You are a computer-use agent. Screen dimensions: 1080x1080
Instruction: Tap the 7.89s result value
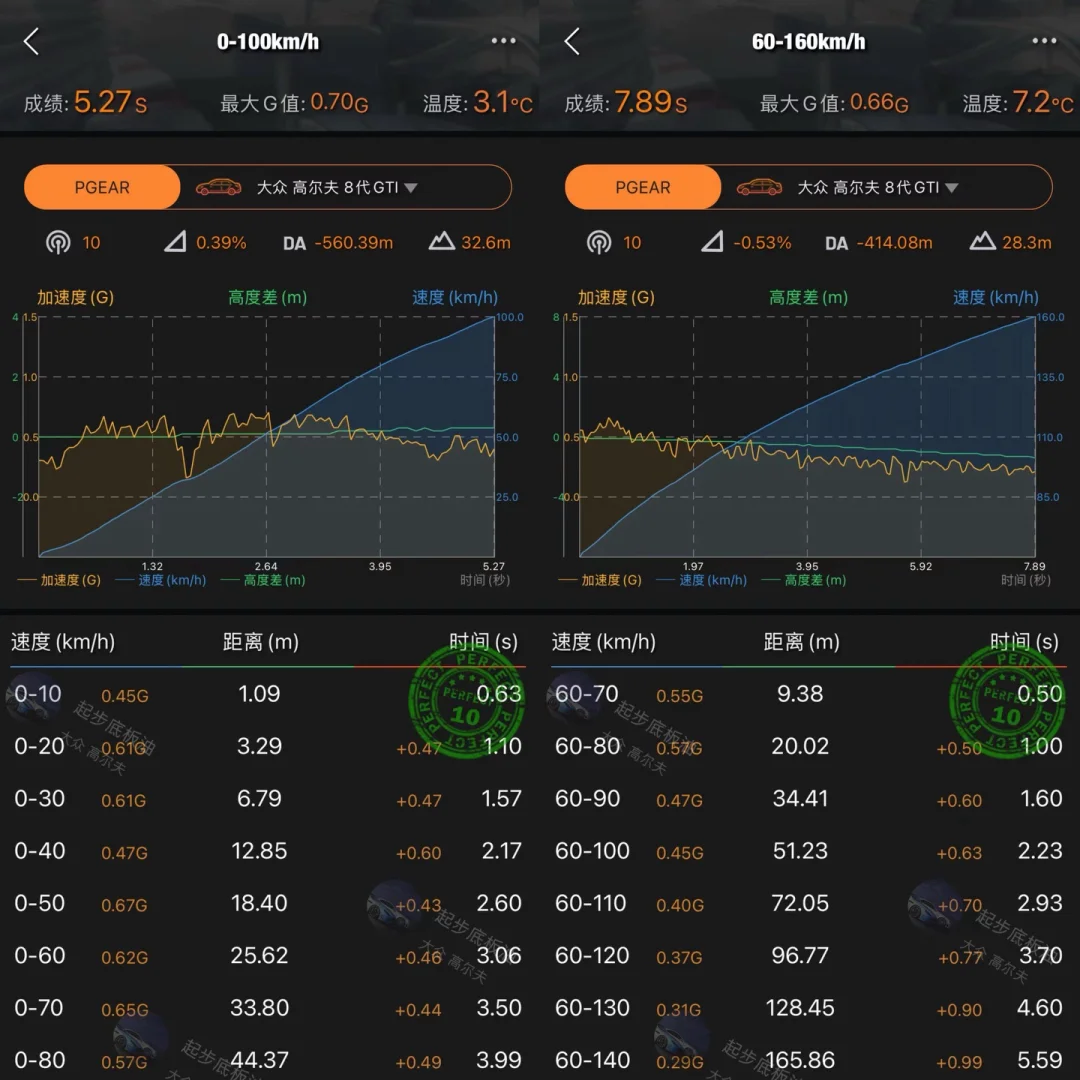pyautogui.click(x=651, y=102)
